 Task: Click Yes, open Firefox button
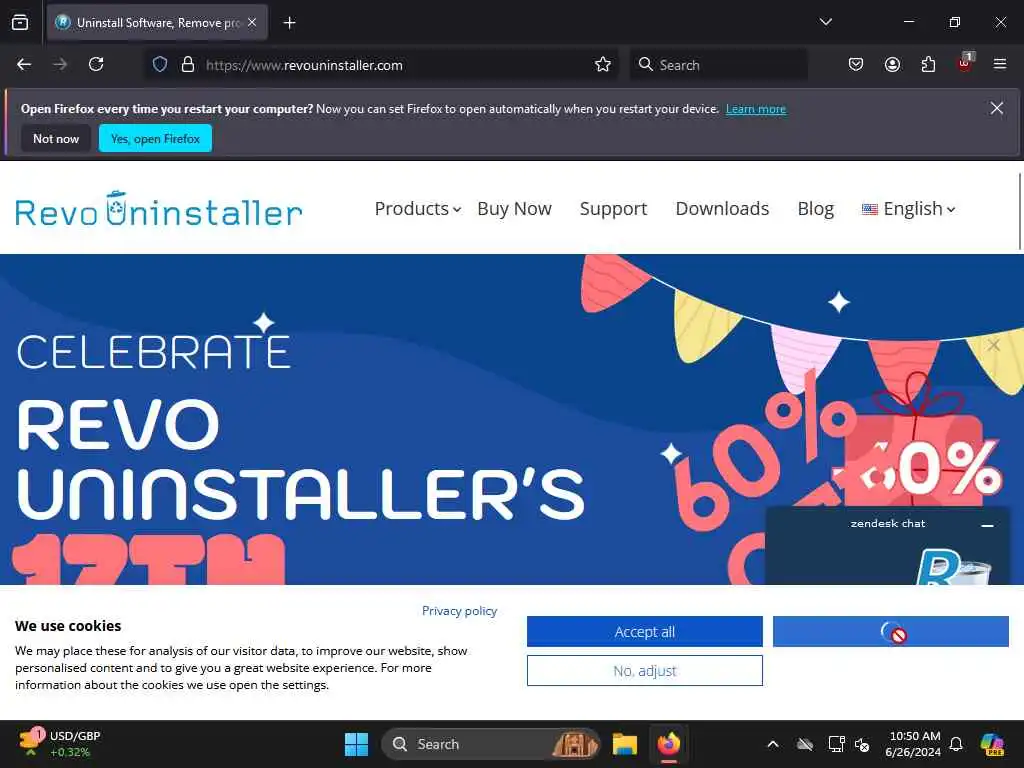(155, 138)
